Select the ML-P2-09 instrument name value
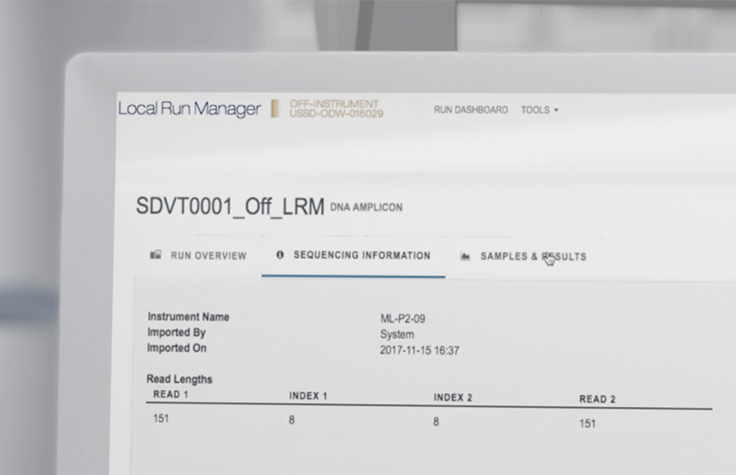Screen dimensions: 736x475 point(404,319)
